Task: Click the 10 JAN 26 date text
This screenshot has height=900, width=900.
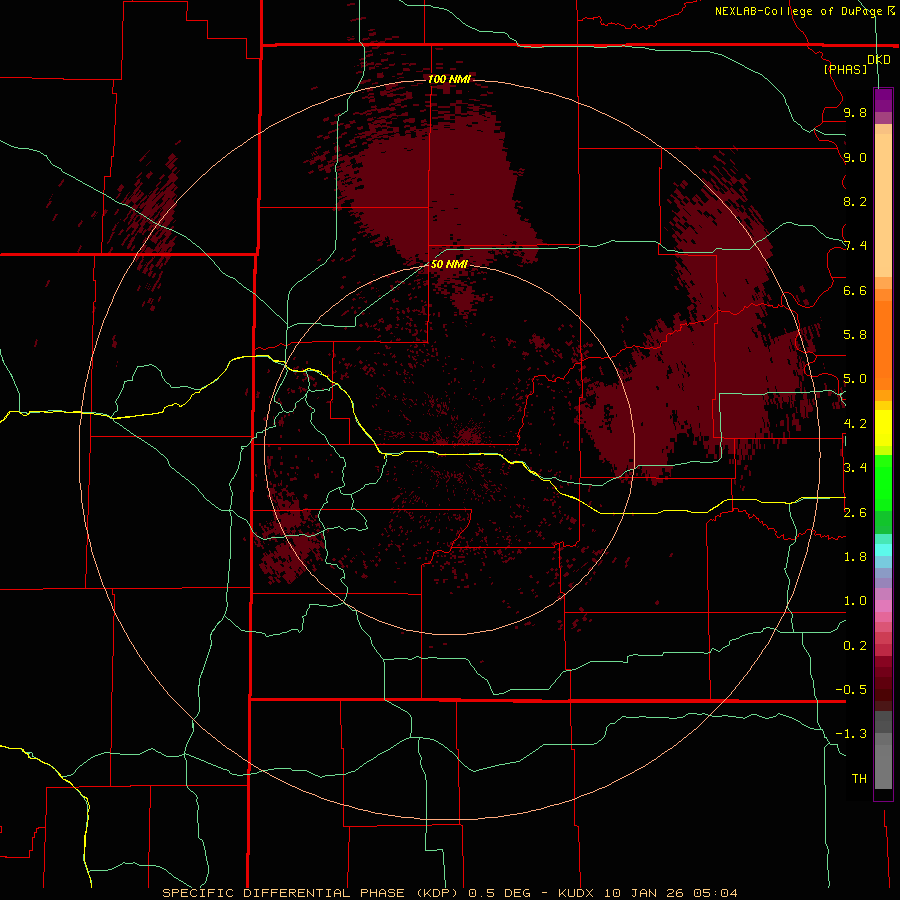Action: pyautogui.click(x=644, y=893)
